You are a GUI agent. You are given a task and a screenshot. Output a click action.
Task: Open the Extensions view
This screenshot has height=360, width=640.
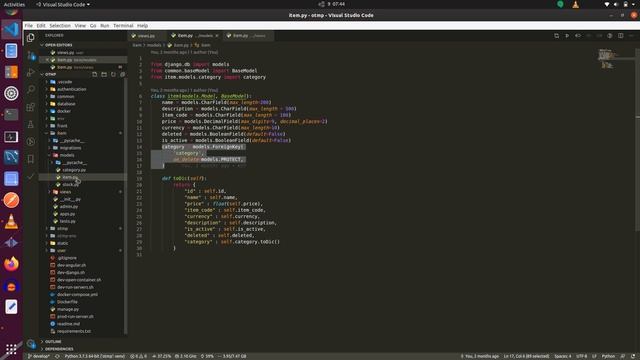pyautogui.click(x=31, y=107)
